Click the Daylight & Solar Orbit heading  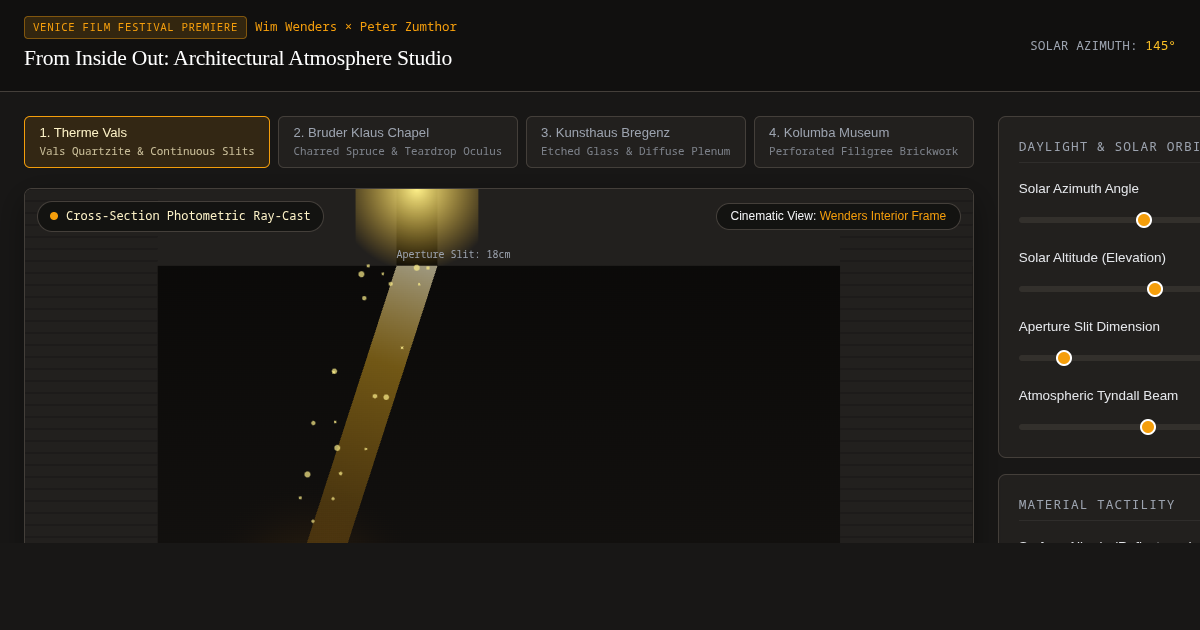1109,147
